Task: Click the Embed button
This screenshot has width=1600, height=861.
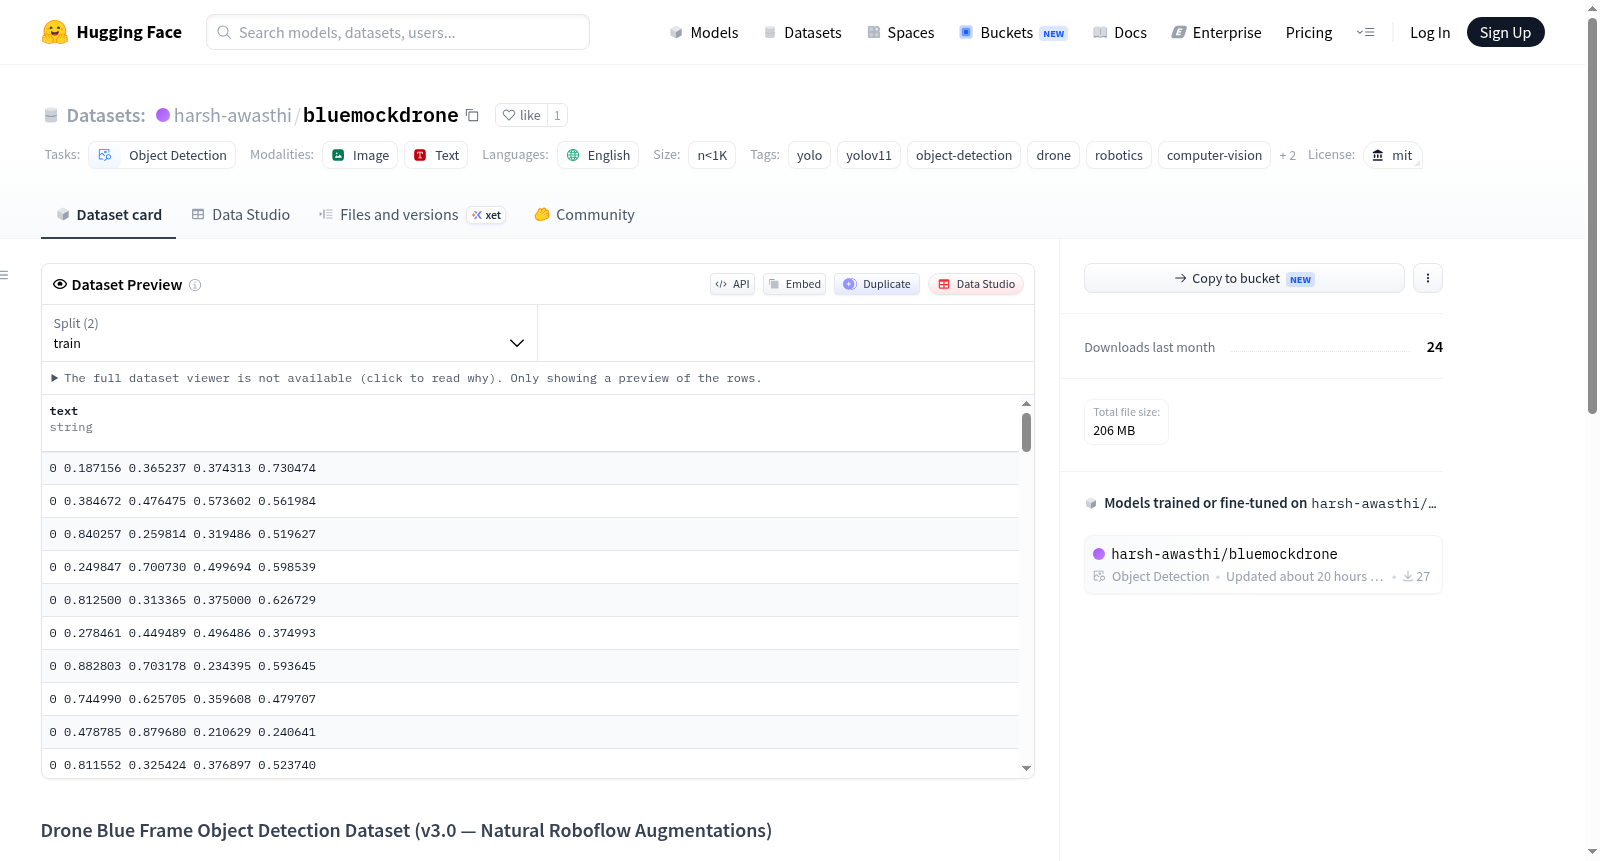Action: (795, 284)
